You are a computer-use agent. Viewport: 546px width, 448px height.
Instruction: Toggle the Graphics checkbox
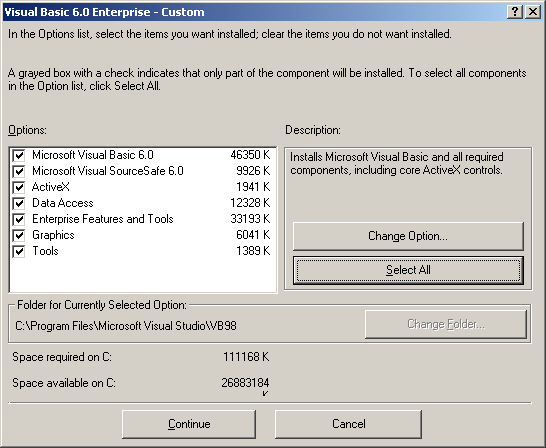coord(19,235)
